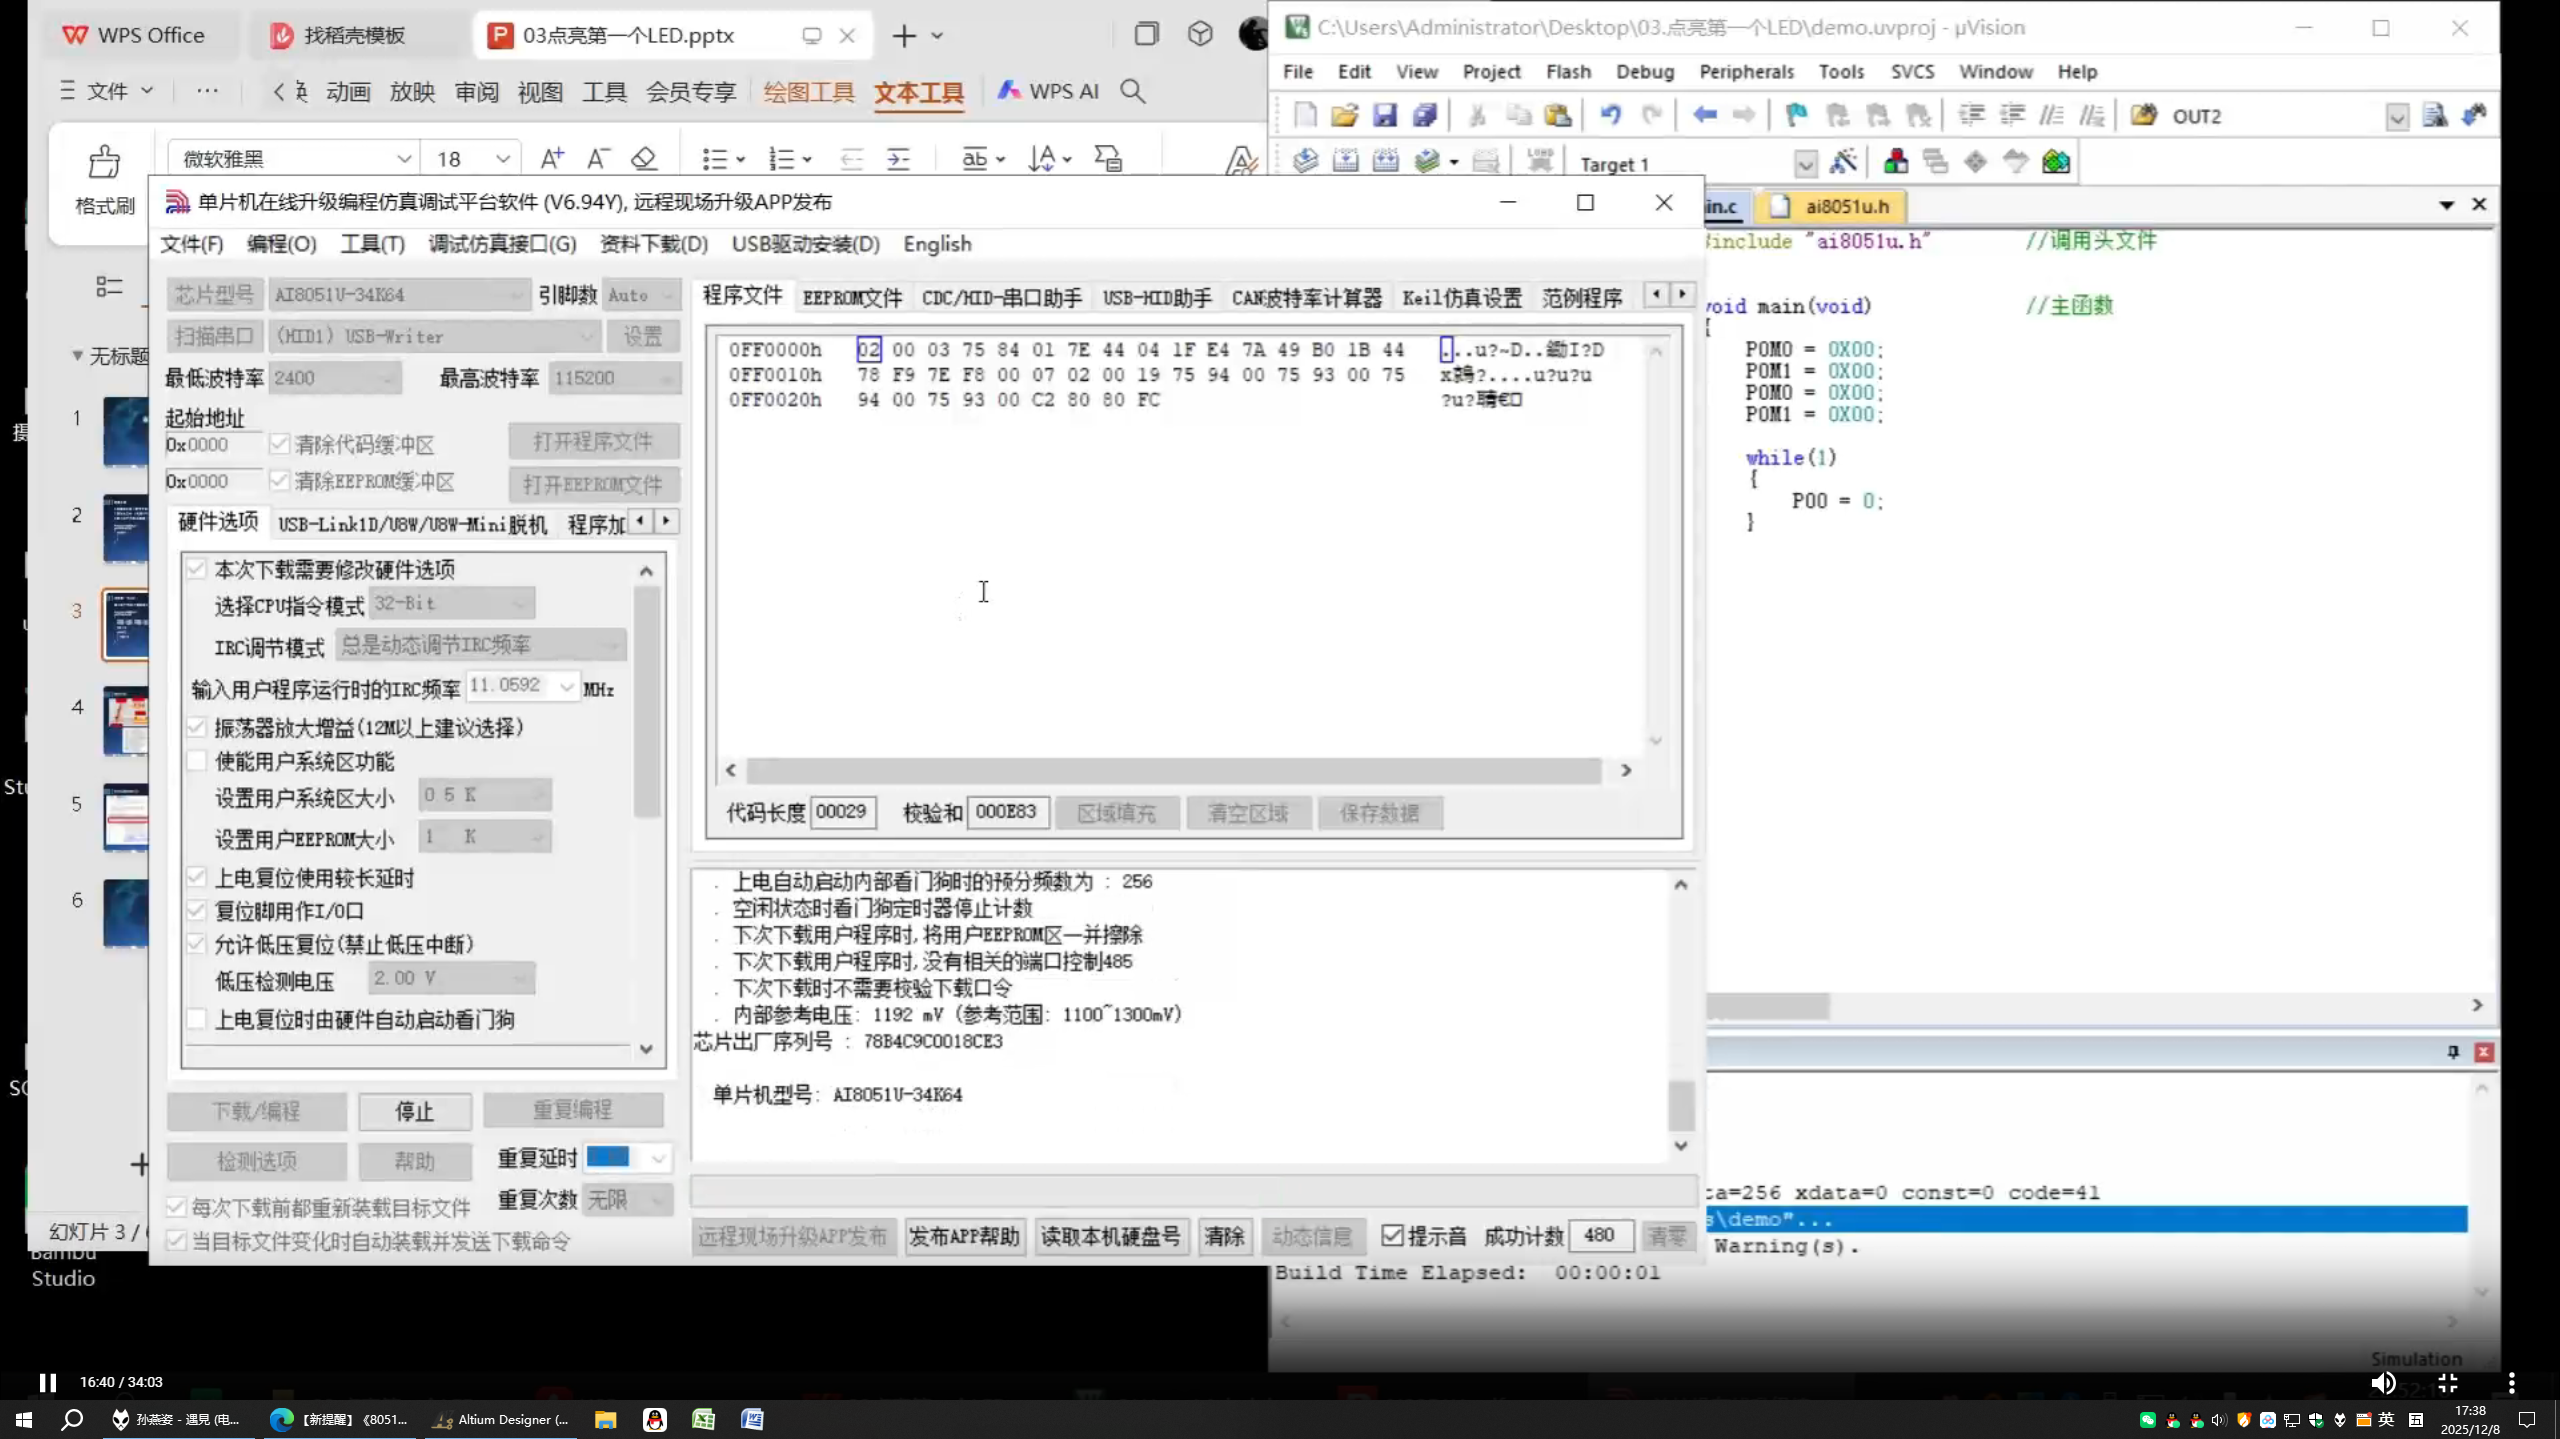Click the Build target icon in µVision
This screenshot has height=1439, width=2560.
[x=1345, y=161]
